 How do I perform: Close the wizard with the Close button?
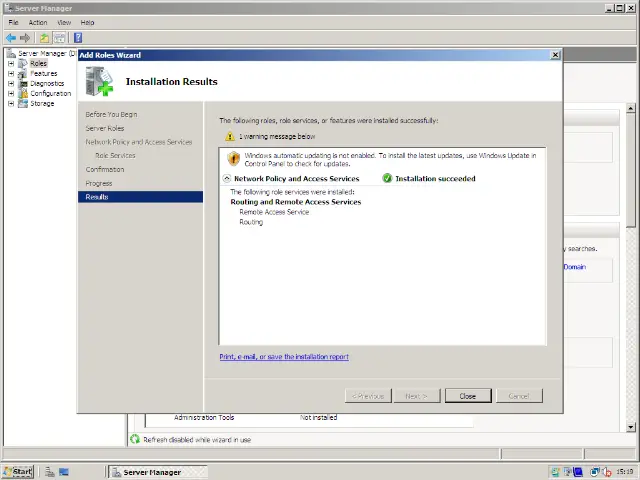[x=468, y=396]
